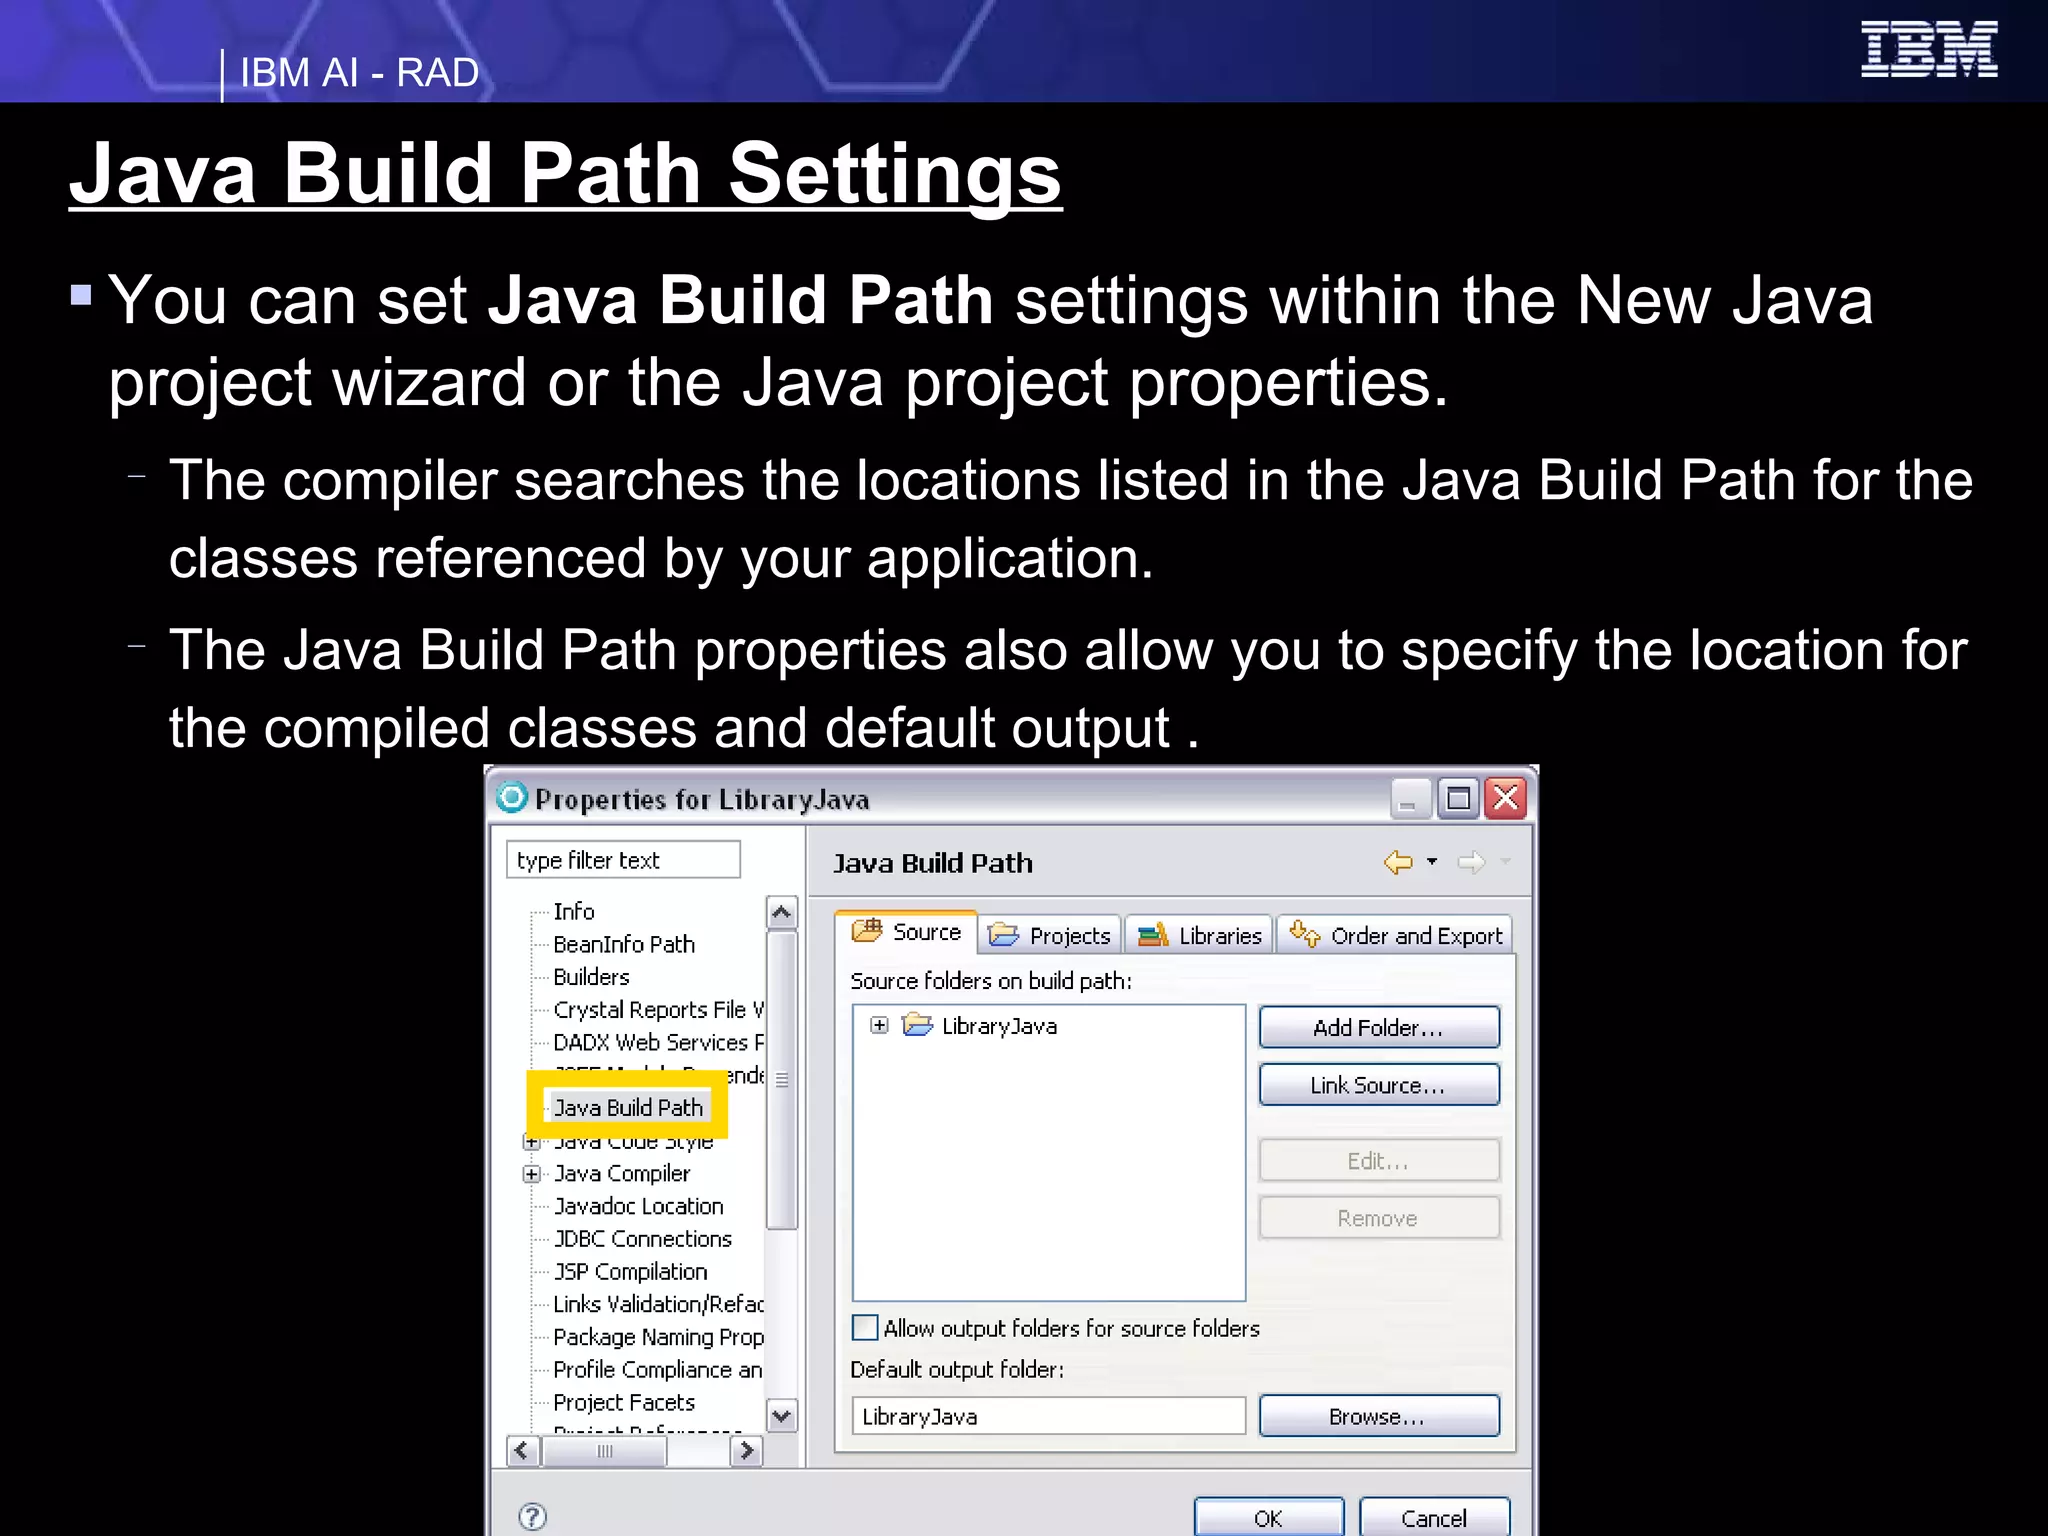Switch to the Libraries tab
This screenshot has width=2048, height=1536.
(x=1199, y=935)
